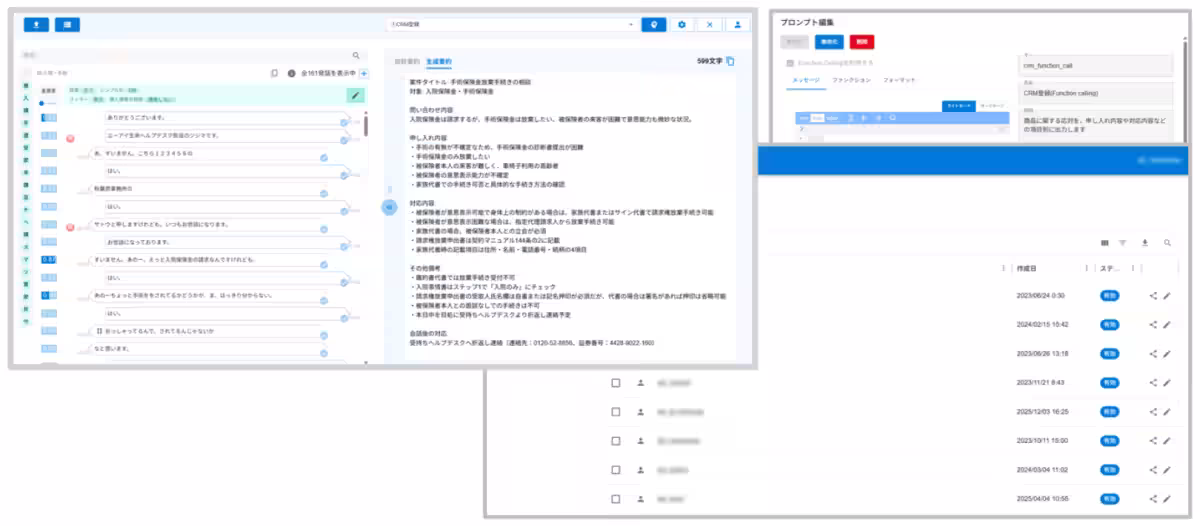
Task: Check the box for 2023/11/21 8:43 row
Action: point(616,382)
